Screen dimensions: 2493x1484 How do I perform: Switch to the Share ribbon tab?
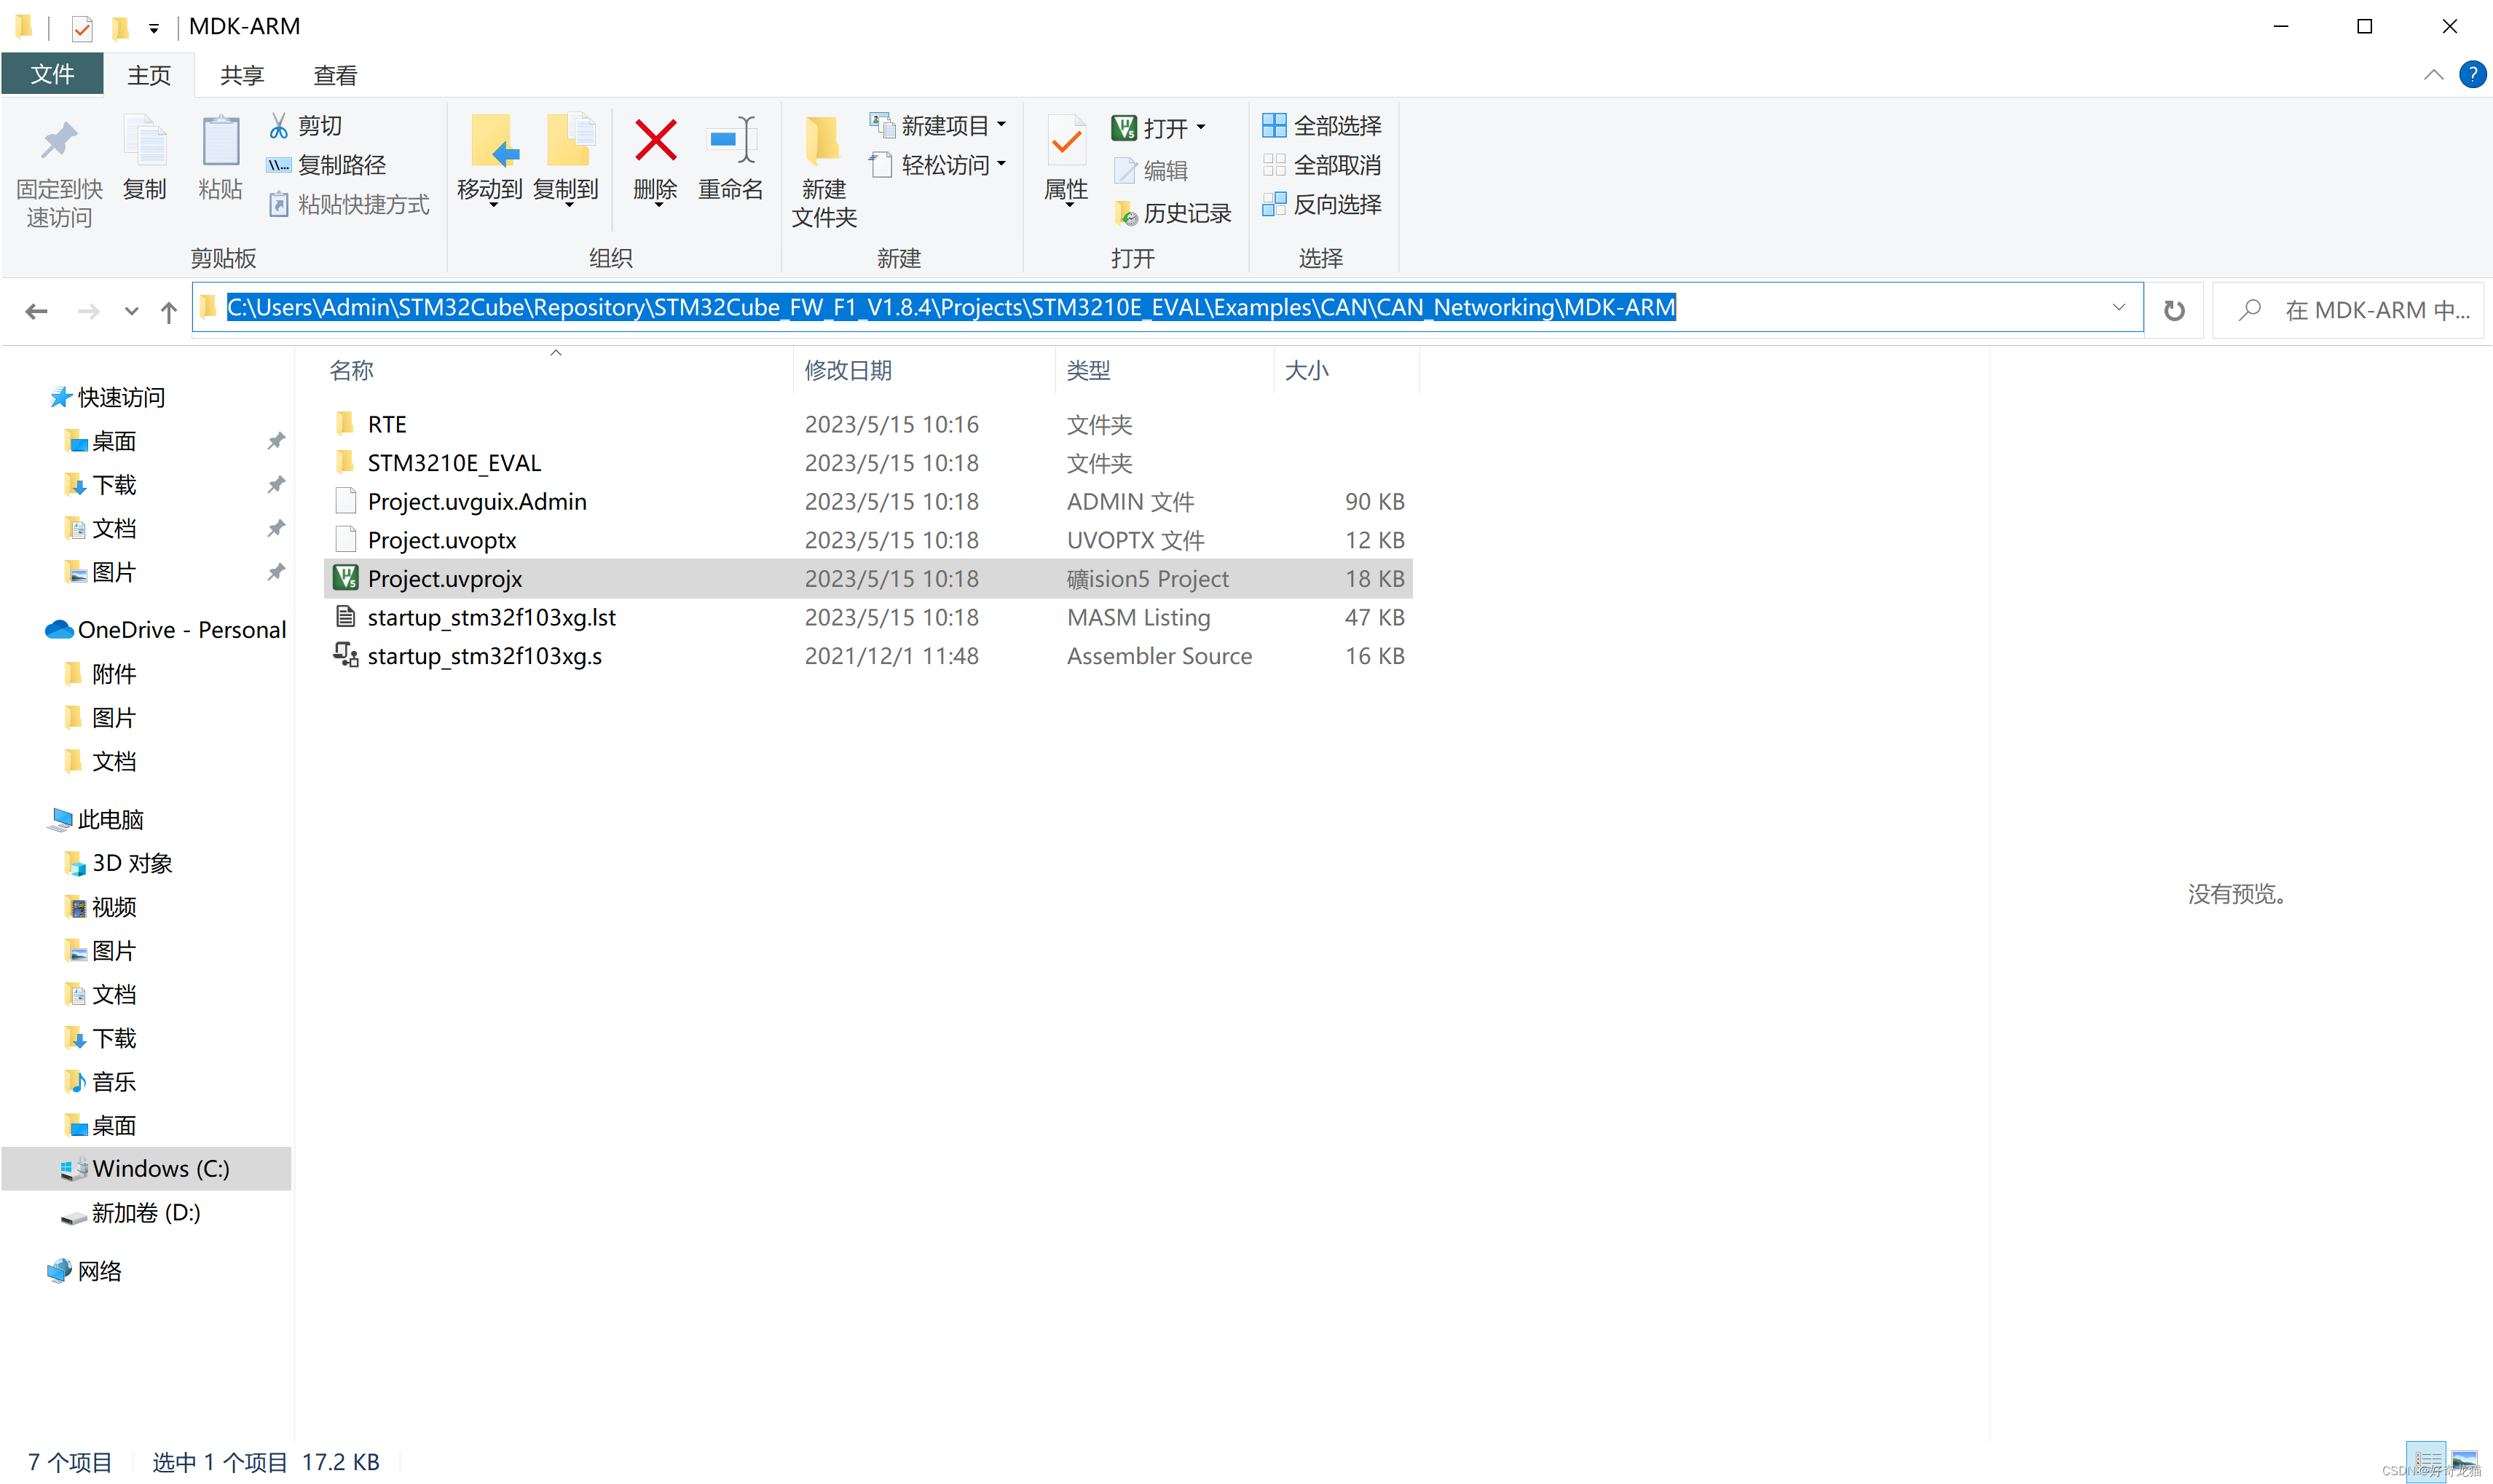(242, 75)
